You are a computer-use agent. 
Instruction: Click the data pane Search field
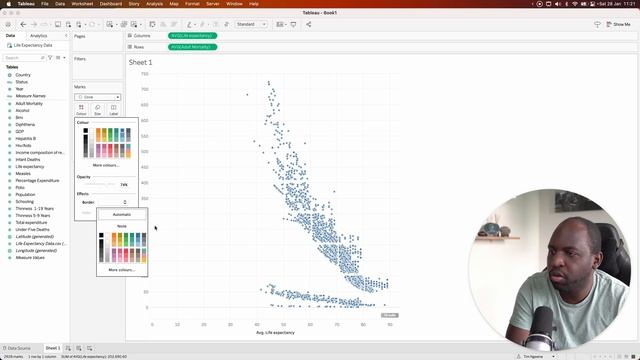24,58
